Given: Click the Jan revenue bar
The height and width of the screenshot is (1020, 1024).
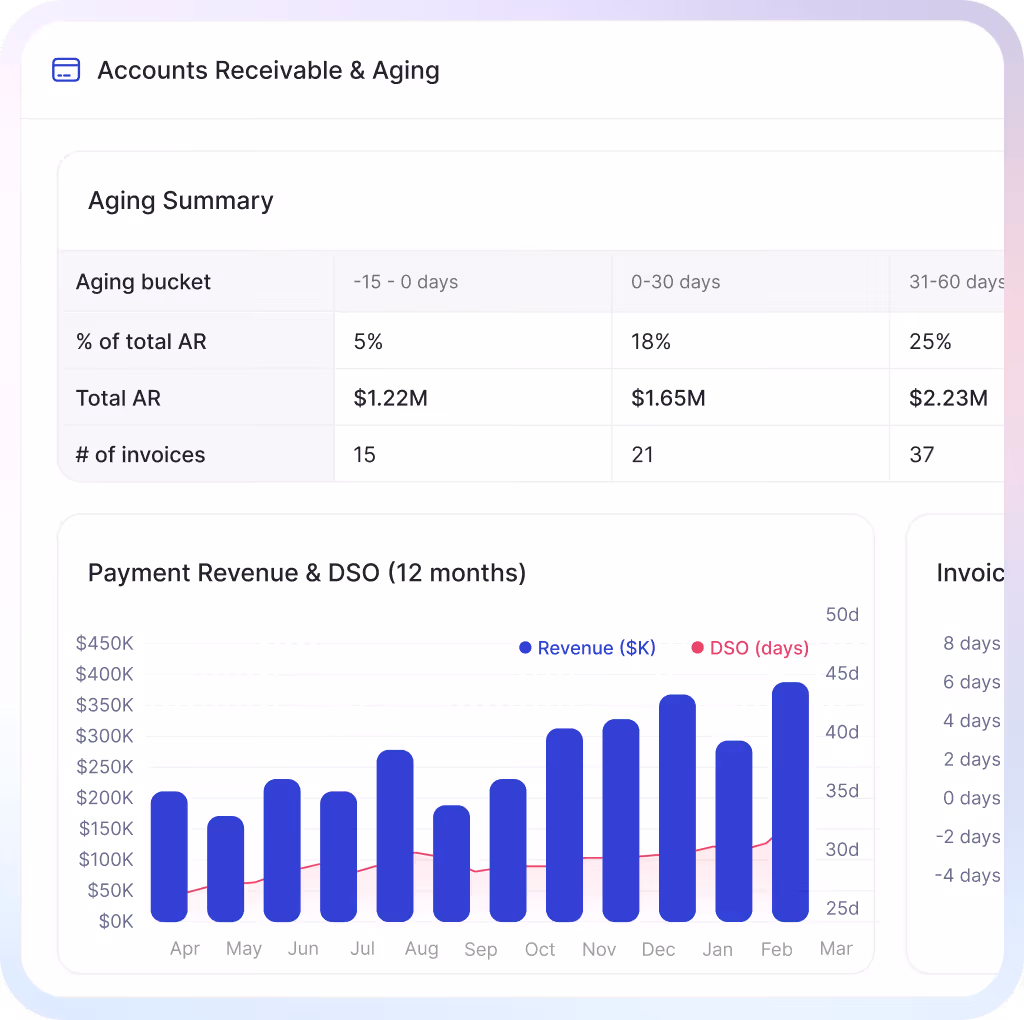Looking at the screenshot, I should coord(677,808).
